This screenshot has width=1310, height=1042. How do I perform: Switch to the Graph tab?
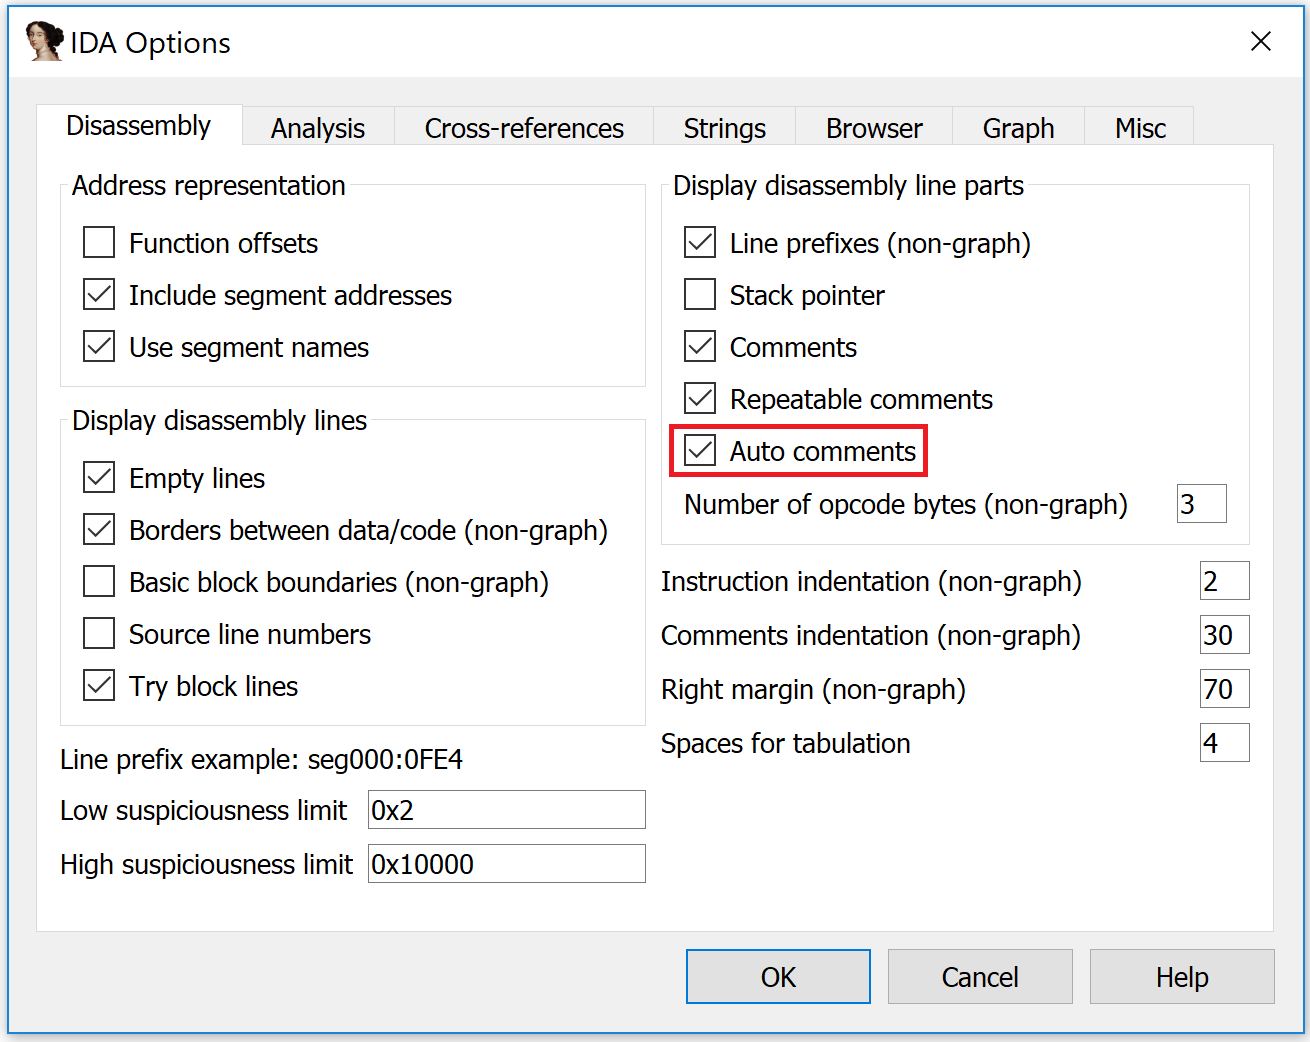click(x=1018, y=128)
